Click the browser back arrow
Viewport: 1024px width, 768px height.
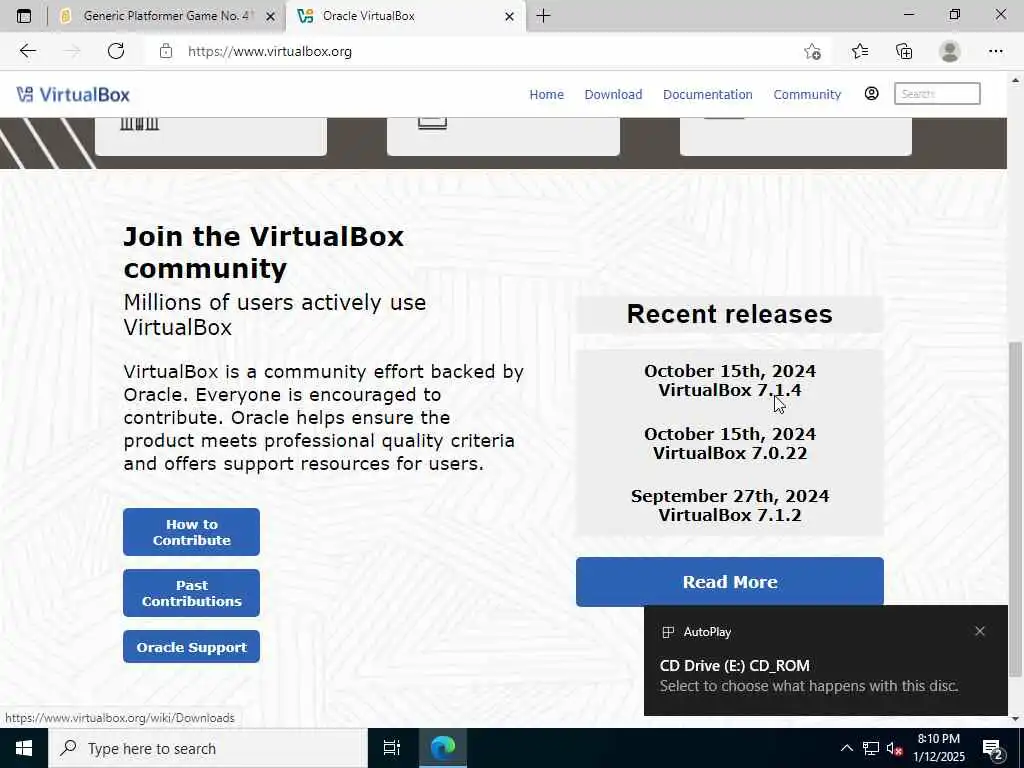click(x=27, y=51)
